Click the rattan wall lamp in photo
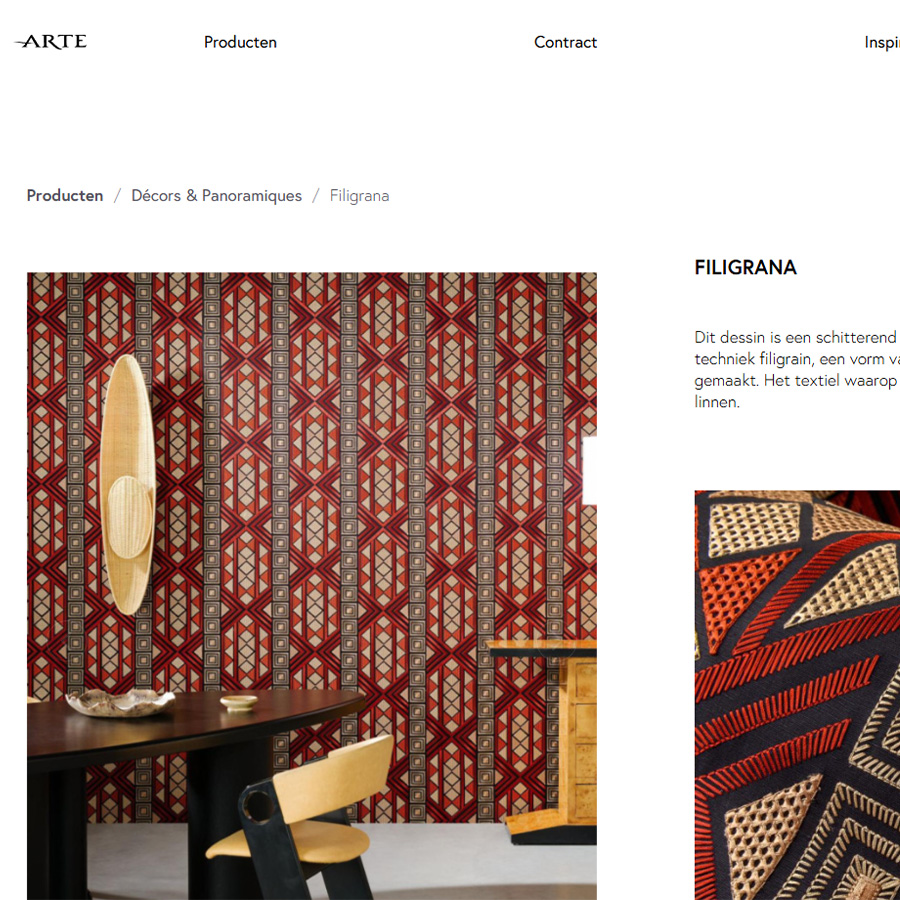Image resolution: width=900 pixels, height=900 pixels. [127, 484]
